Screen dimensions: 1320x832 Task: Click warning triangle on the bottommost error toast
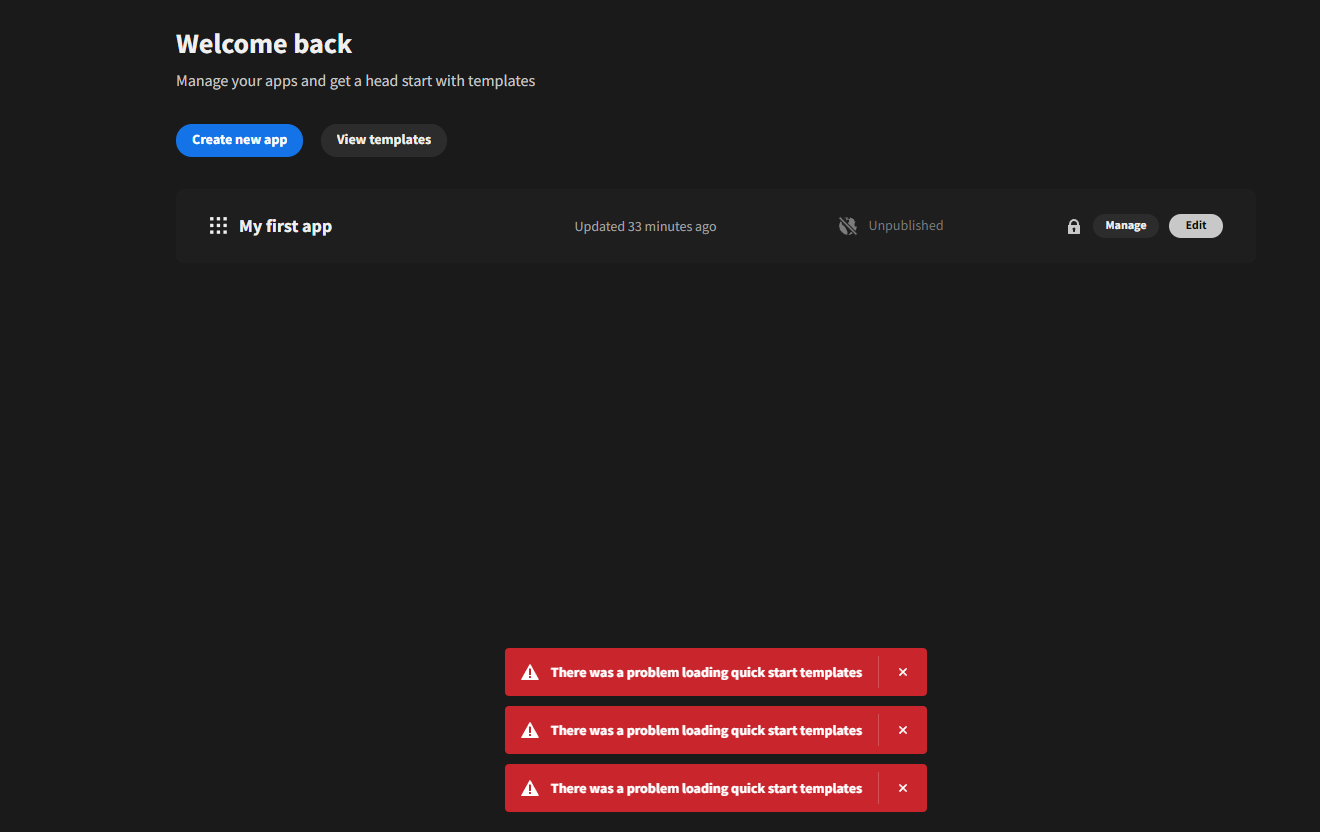tap(530, 788)
